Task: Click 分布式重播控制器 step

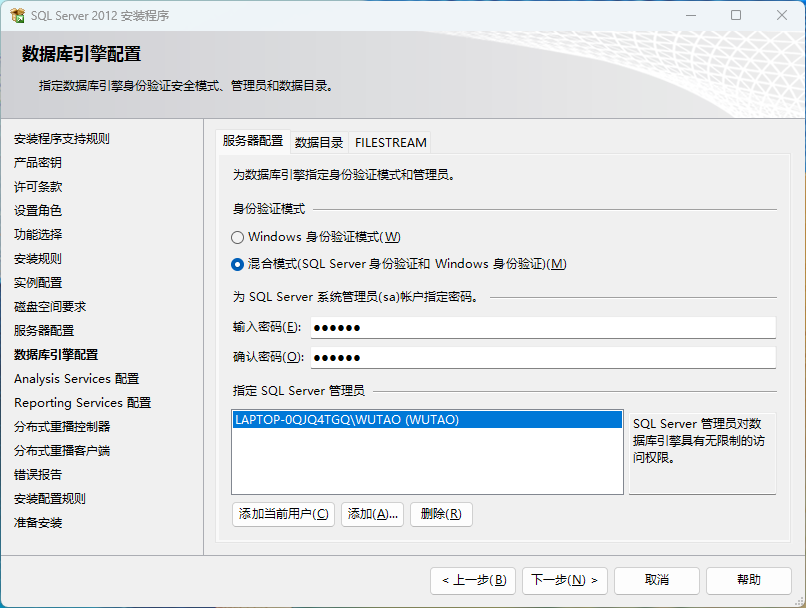Action: pos(62,427)
